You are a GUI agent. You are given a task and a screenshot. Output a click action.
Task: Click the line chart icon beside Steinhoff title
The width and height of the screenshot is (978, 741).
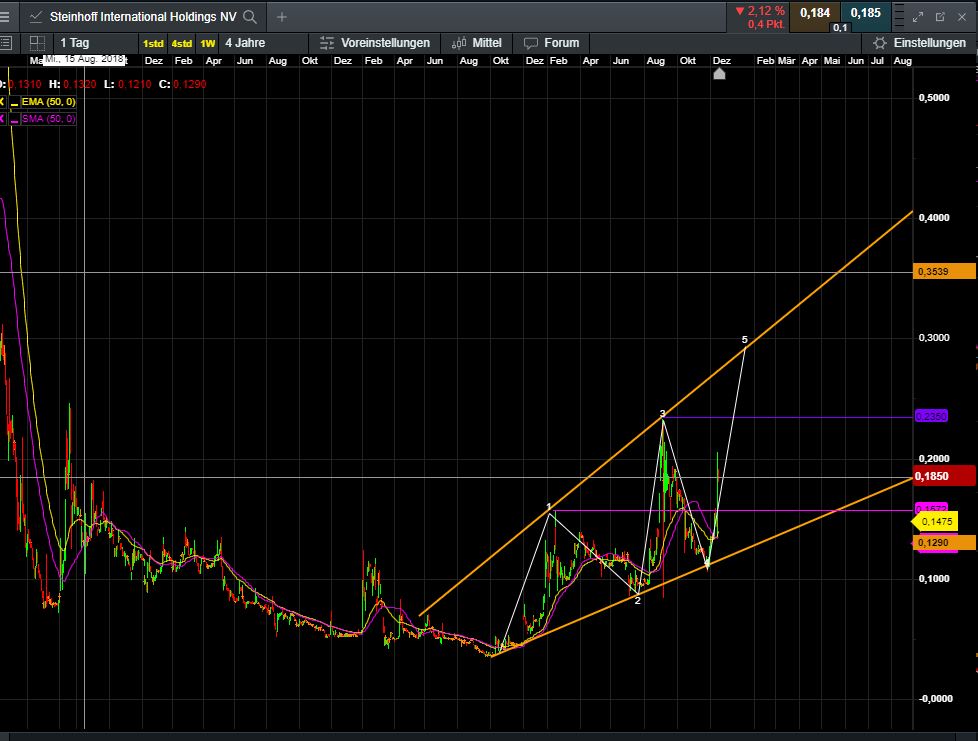pos(36,17)
